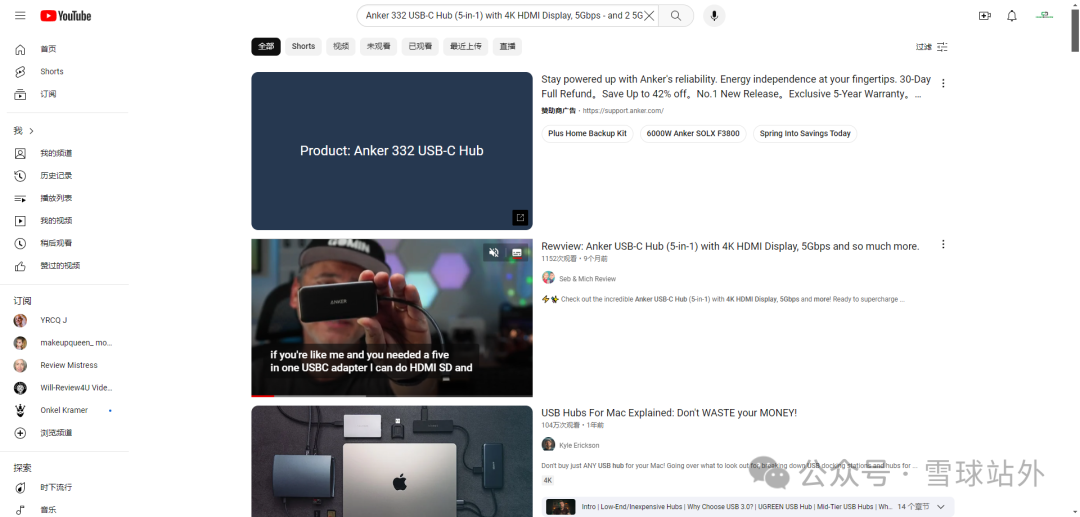Open more options for Anker ad
1080x517 pixels.
[x=943, y=83]
